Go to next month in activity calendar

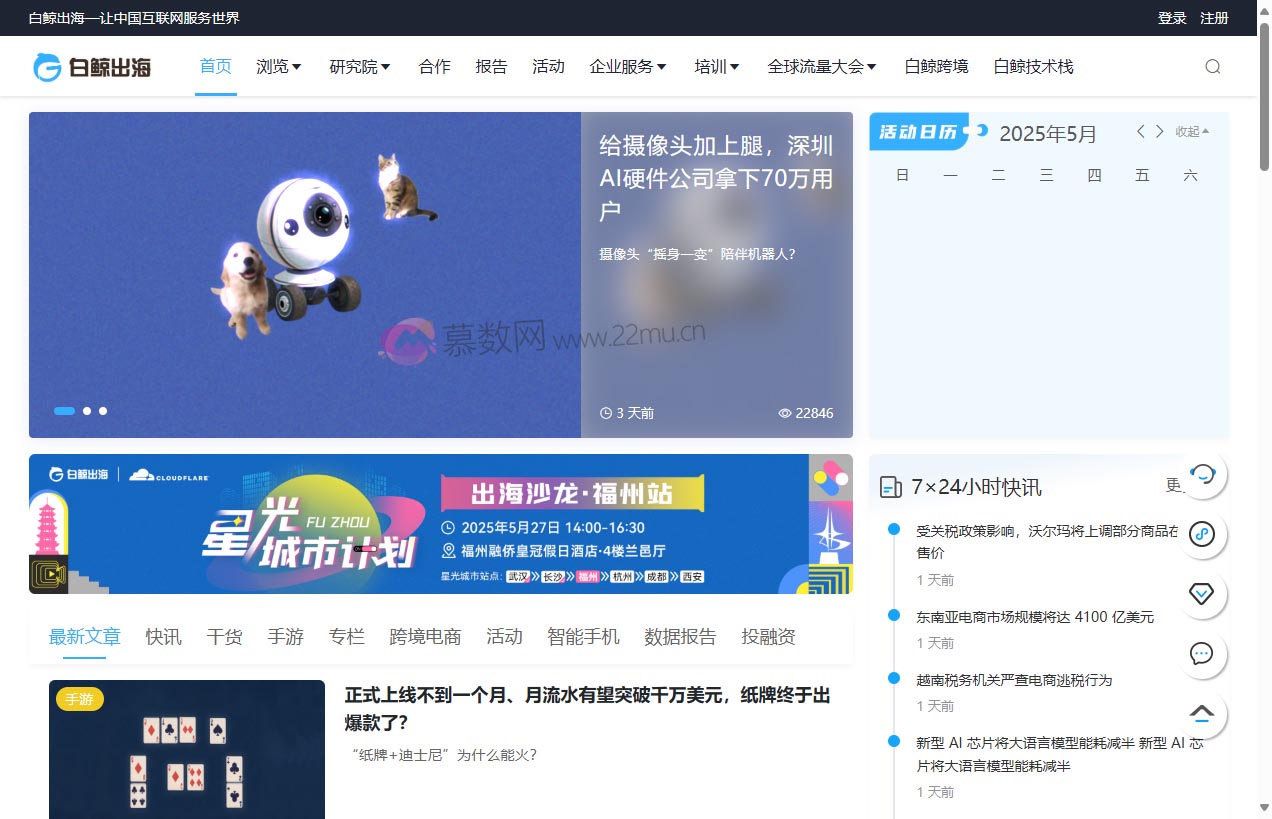coord(1160,132)
